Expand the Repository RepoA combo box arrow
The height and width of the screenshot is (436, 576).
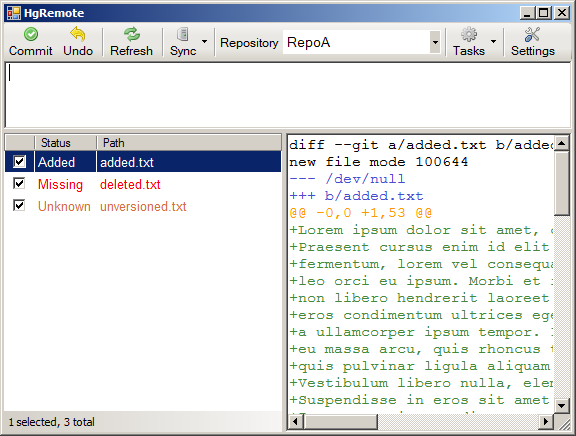435,42
